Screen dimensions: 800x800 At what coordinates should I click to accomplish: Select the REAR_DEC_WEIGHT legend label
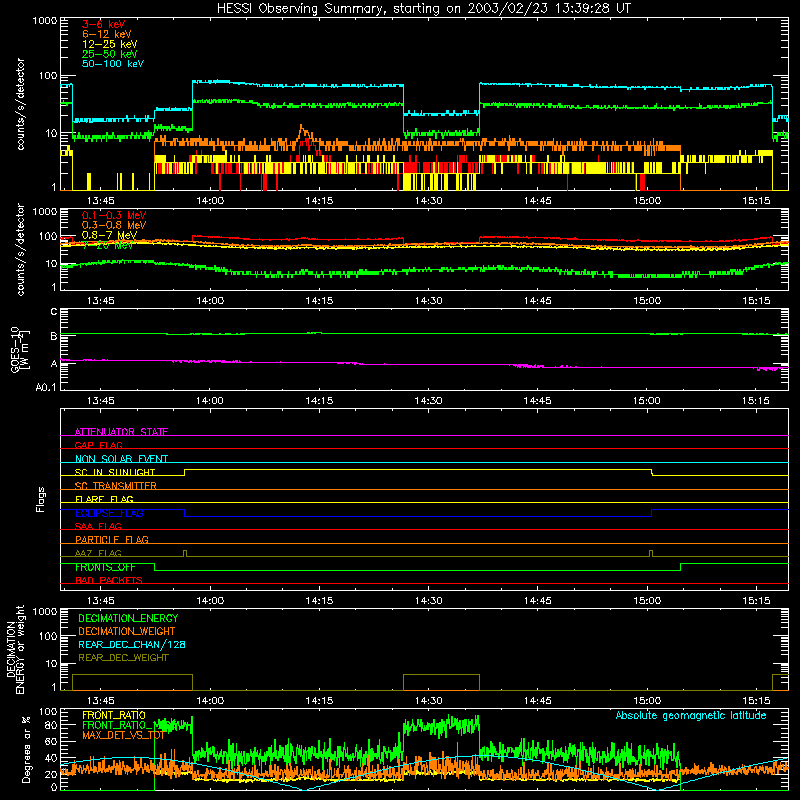pyautogui.click(x=123, y=658)
